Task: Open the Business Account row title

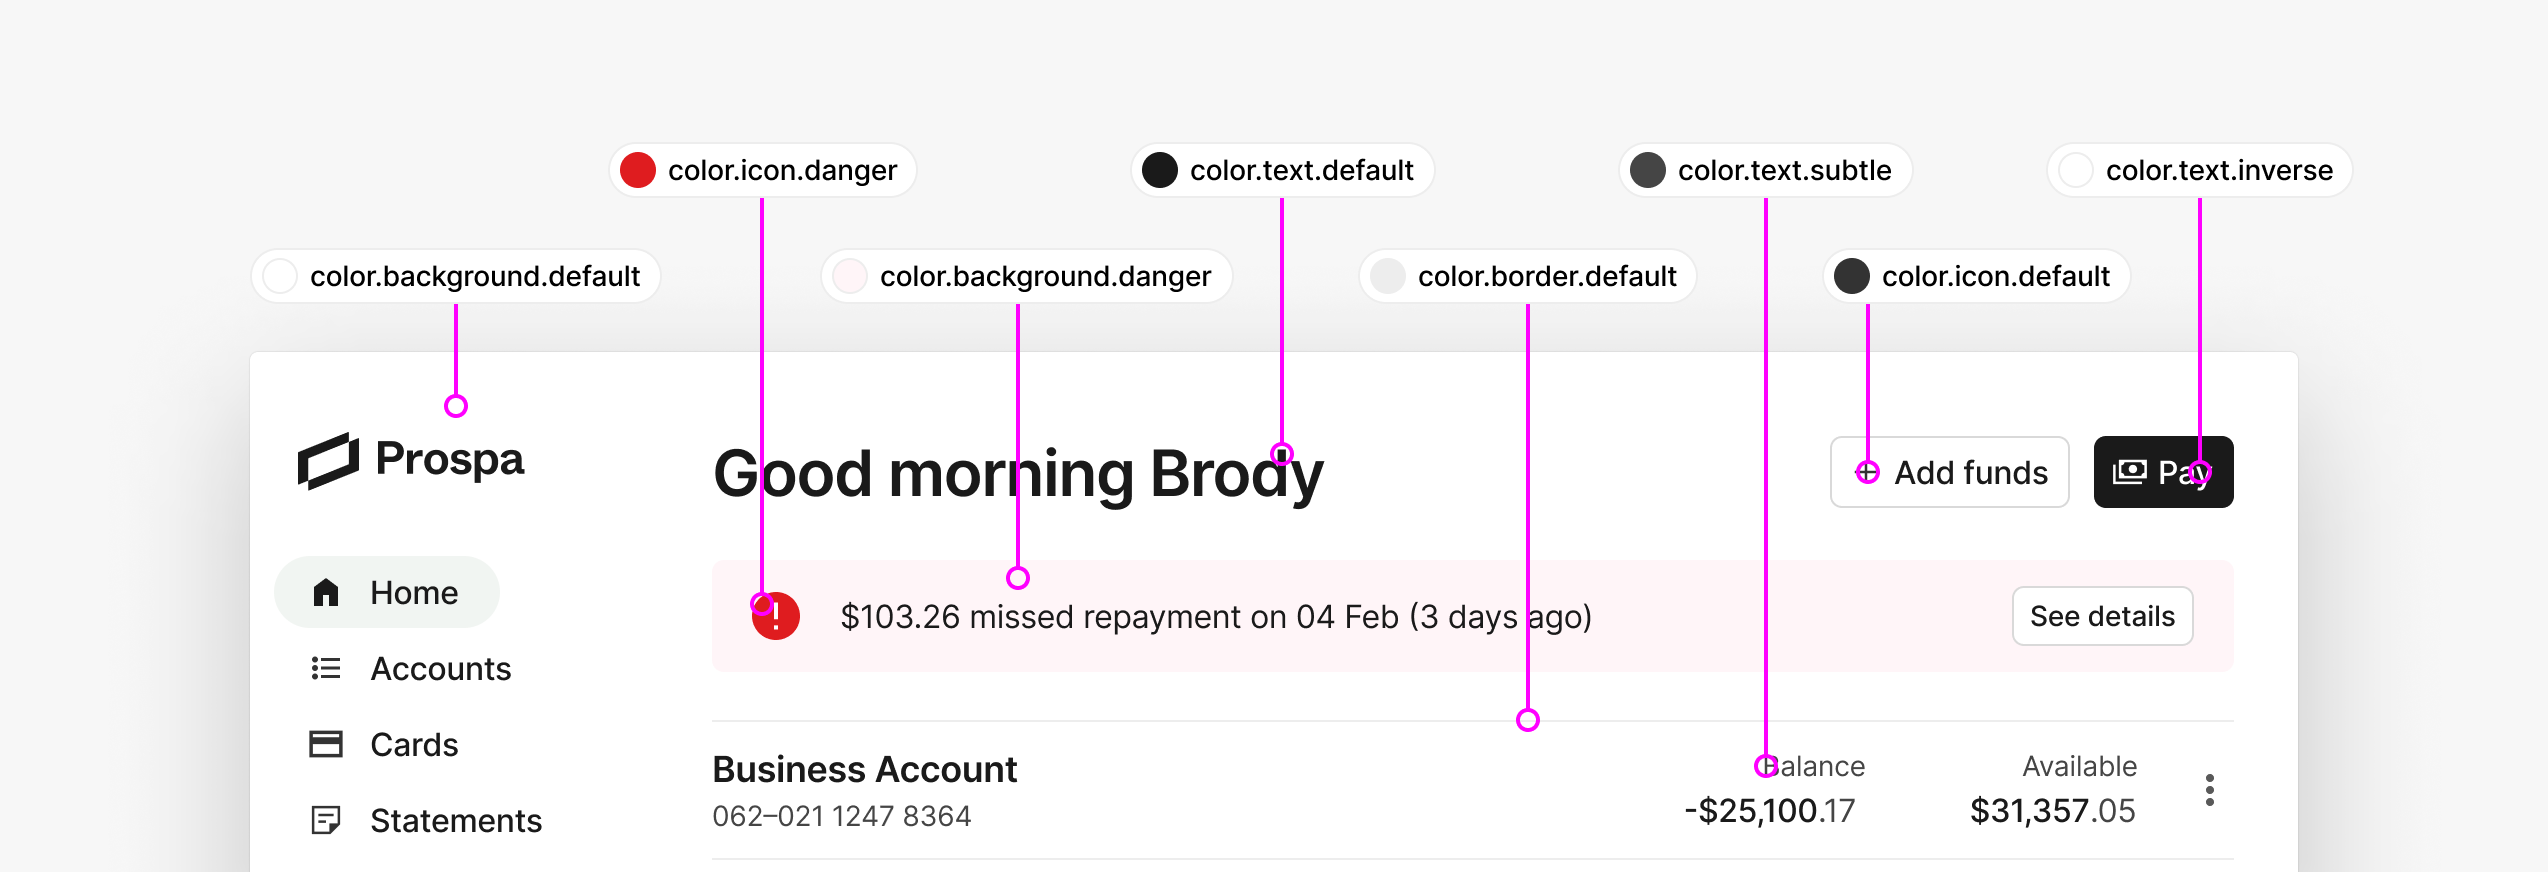Action: pyautogui.click(x=864, y=769)
